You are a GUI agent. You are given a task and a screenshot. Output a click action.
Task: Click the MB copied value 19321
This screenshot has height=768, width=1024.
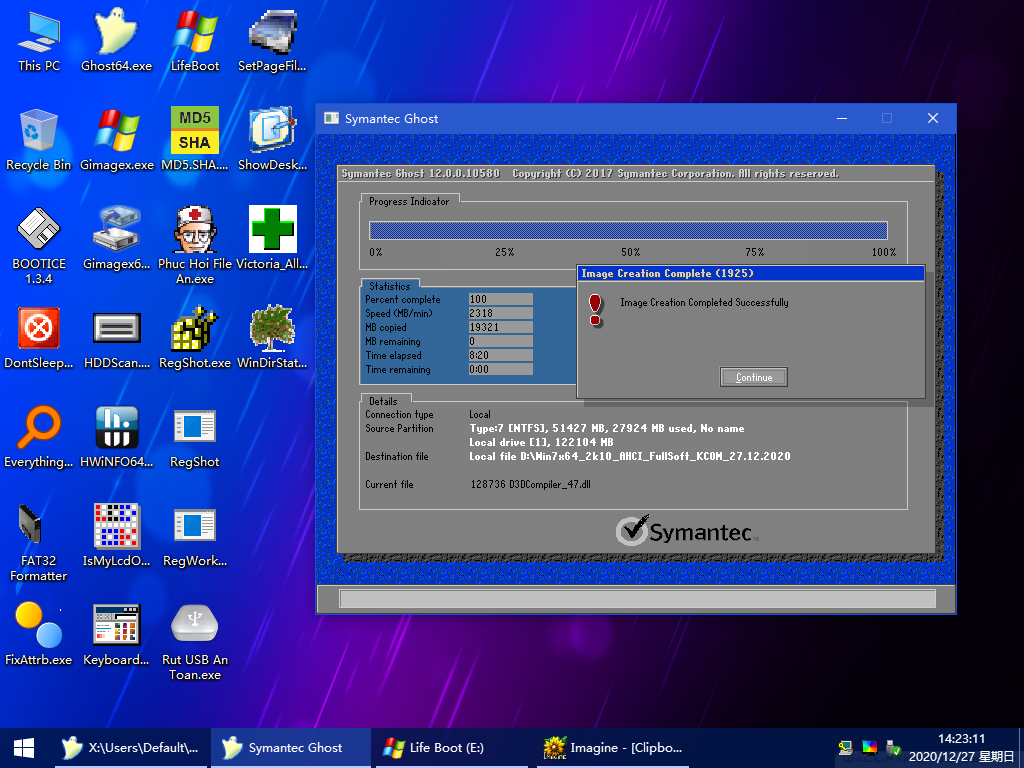tap(500, 327)
